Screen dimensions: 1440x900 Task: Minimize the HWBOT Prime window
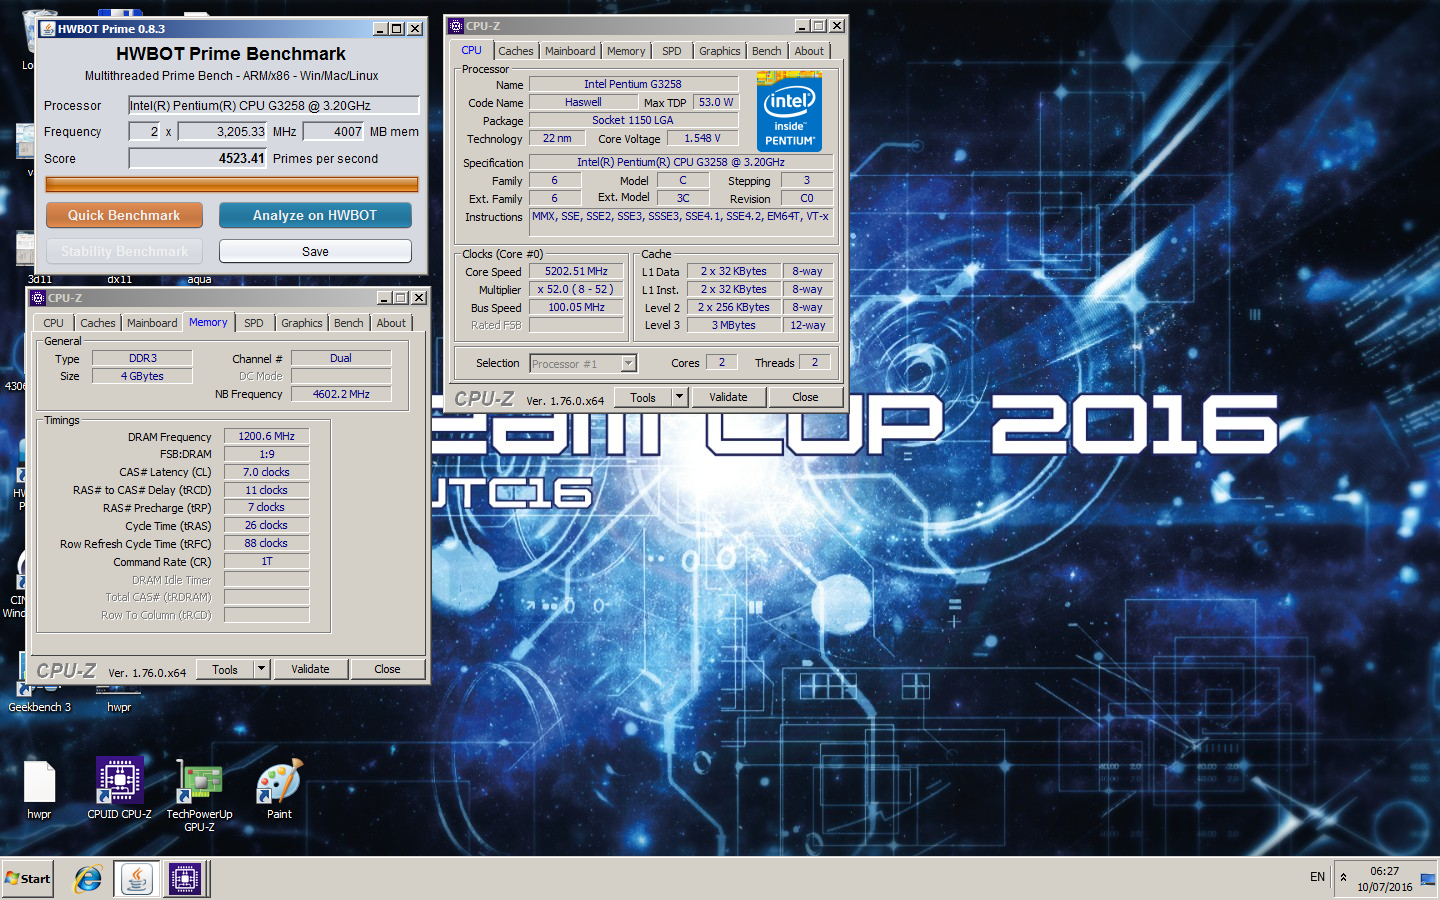[x=380, y=29]
